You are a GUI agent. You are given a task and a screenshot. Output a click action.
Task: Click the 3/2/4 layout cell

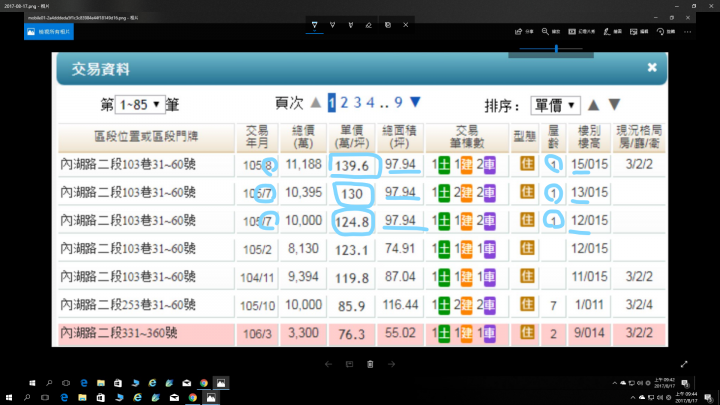point(639,305)
